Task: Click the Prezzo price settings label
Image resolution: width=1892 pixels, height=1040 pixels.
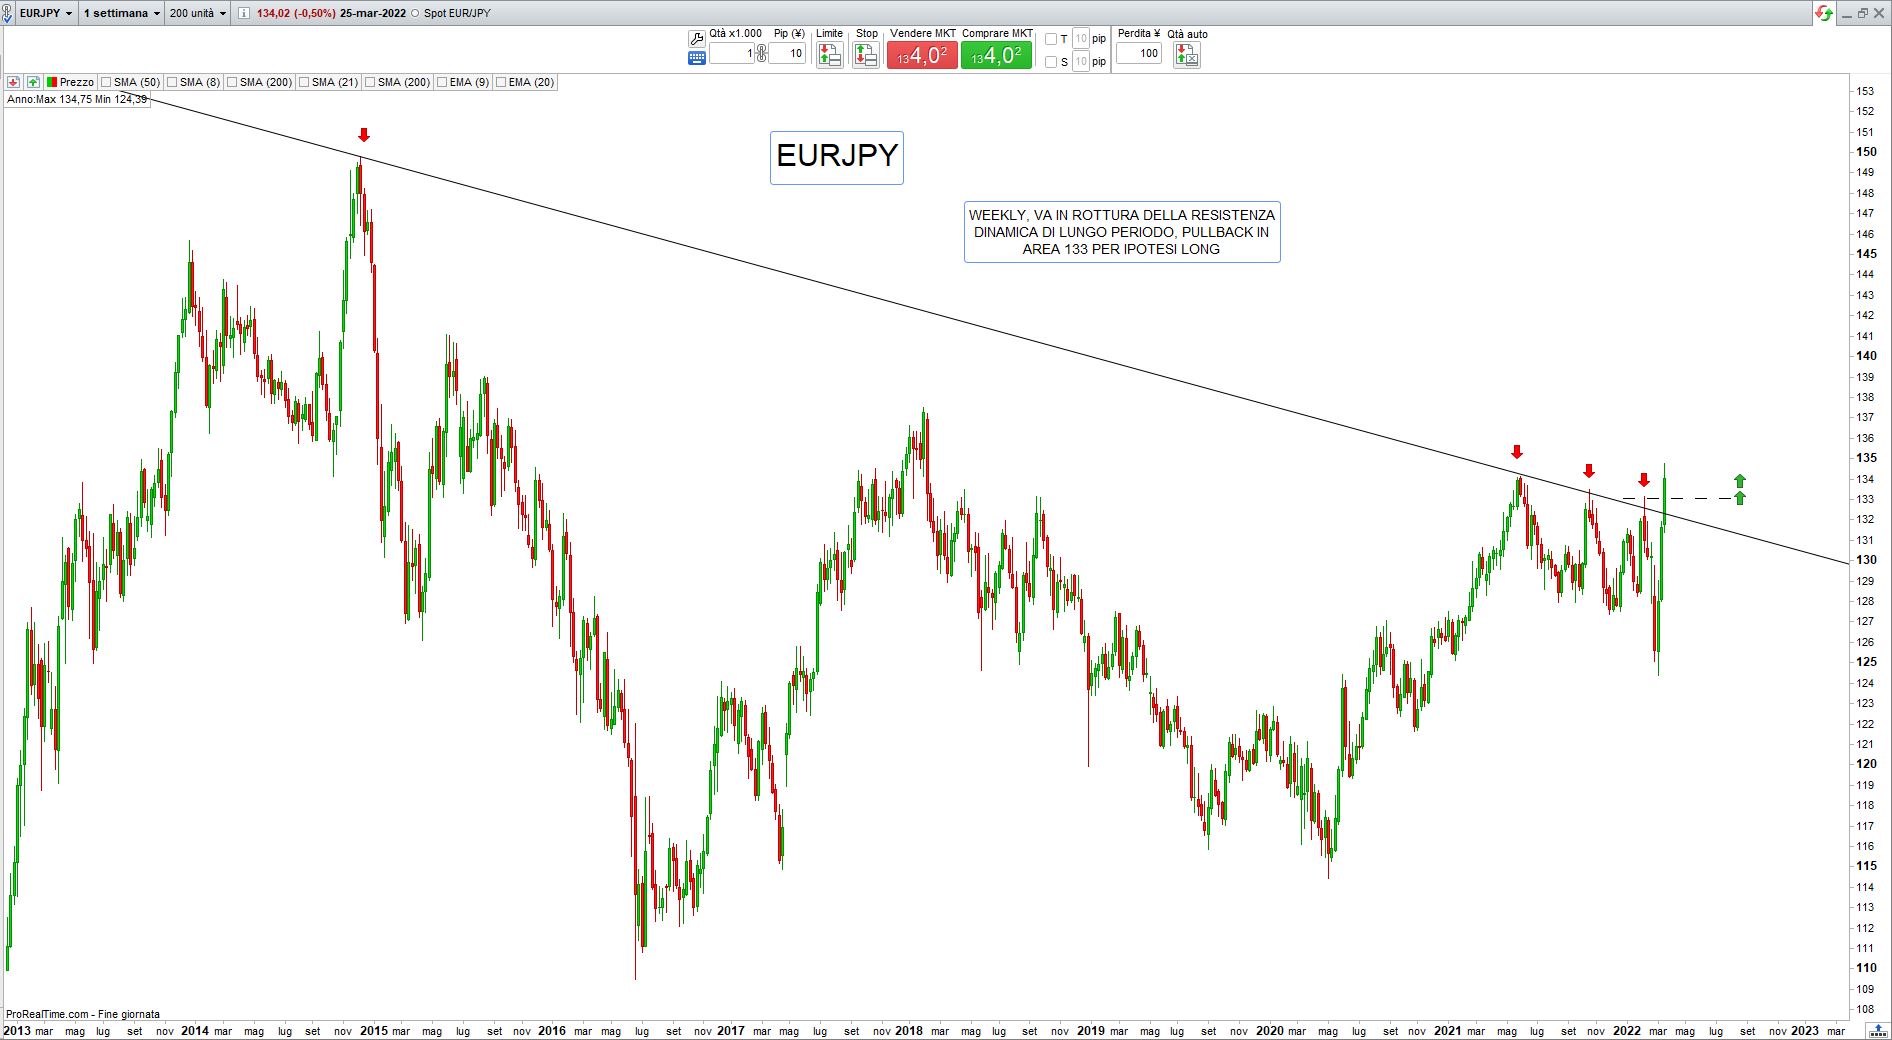Action: [x=76, y=82]
